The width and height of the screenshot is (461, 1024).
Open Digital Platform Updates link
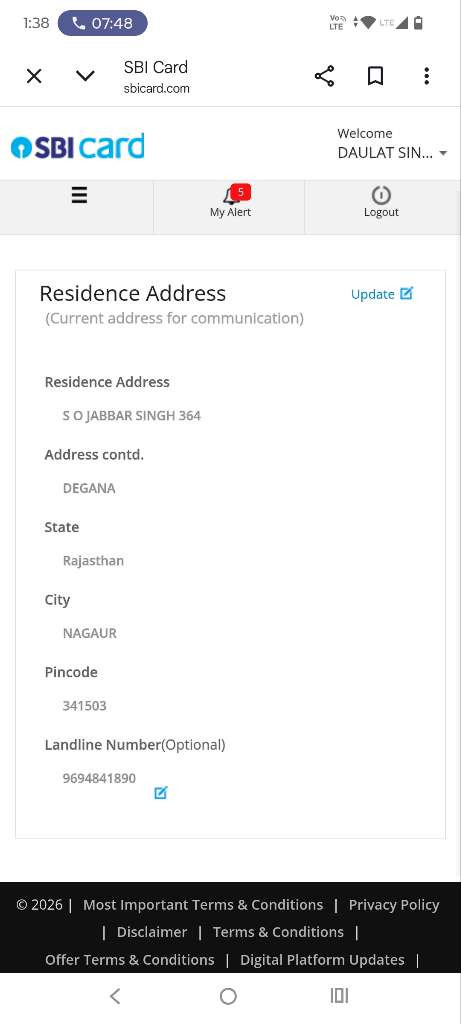(322, 959)
